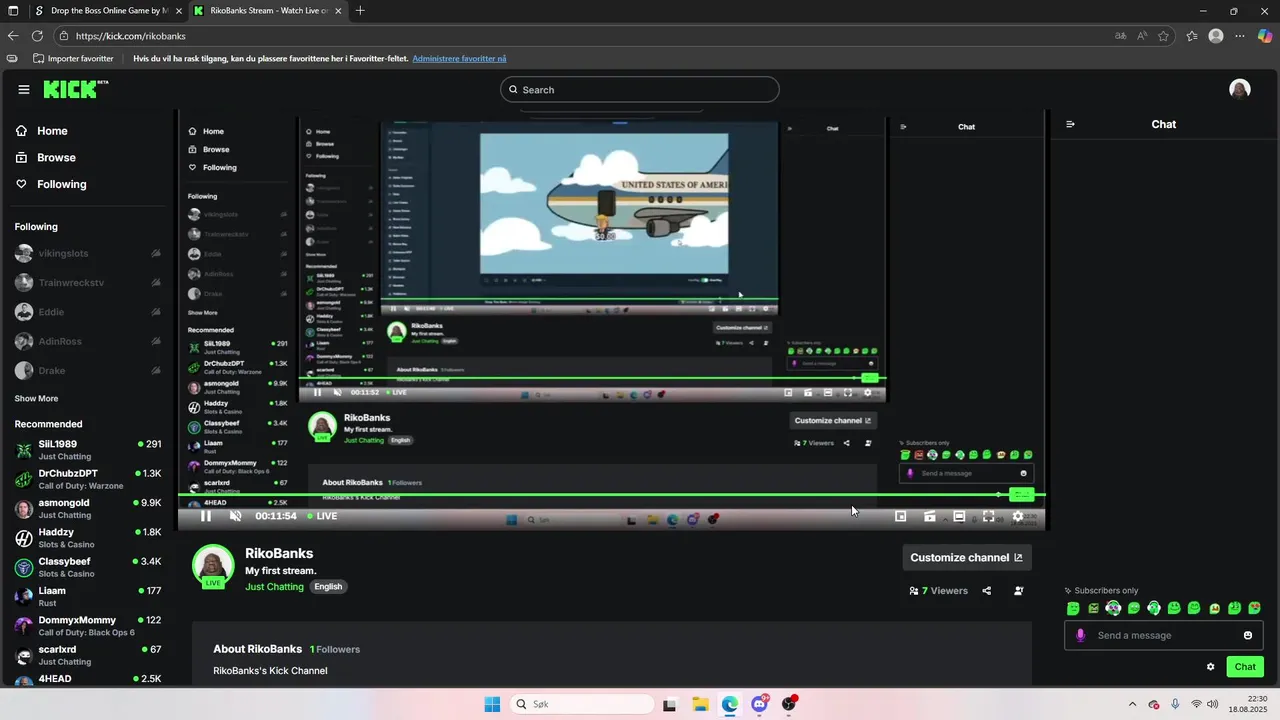
Task: Open the vikingslots followed channel
Action: tap(88, 254)
